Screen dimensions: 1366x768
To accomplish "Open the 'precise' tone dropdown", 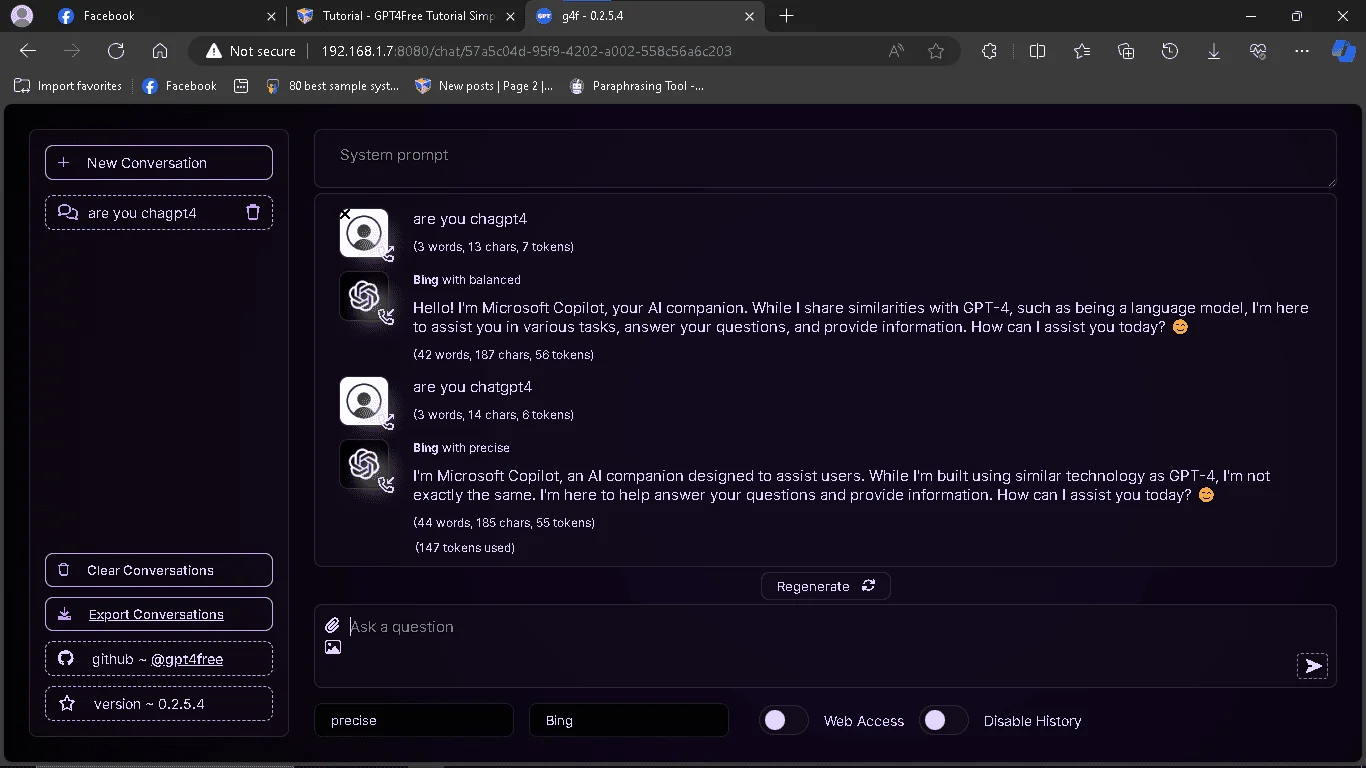I will pyautogui.click(x=414, y=720).
